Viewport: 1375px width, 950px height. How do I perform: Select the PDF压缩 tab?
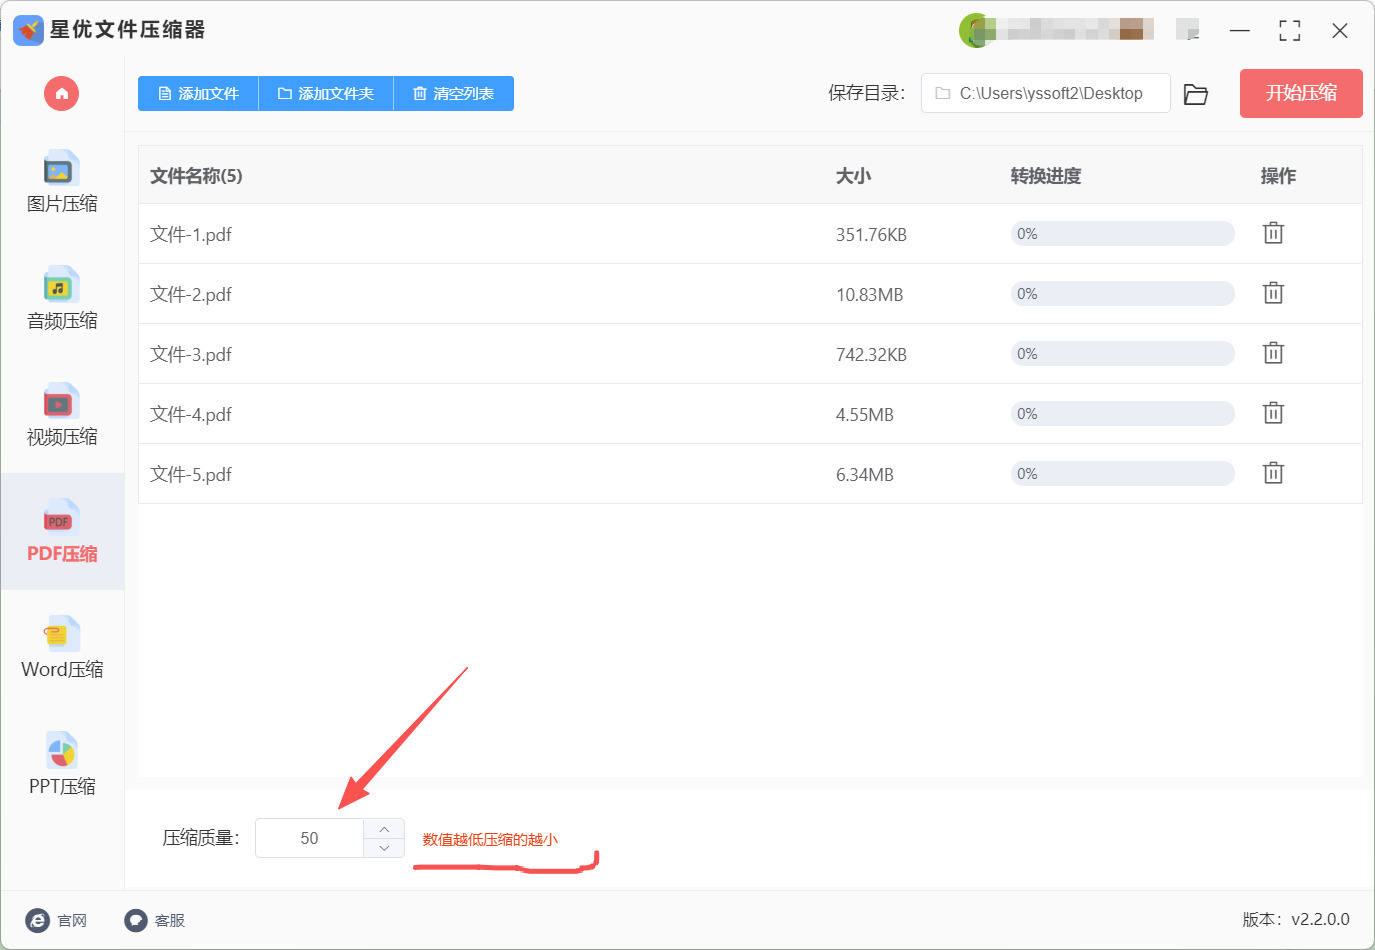click(62, 532)
